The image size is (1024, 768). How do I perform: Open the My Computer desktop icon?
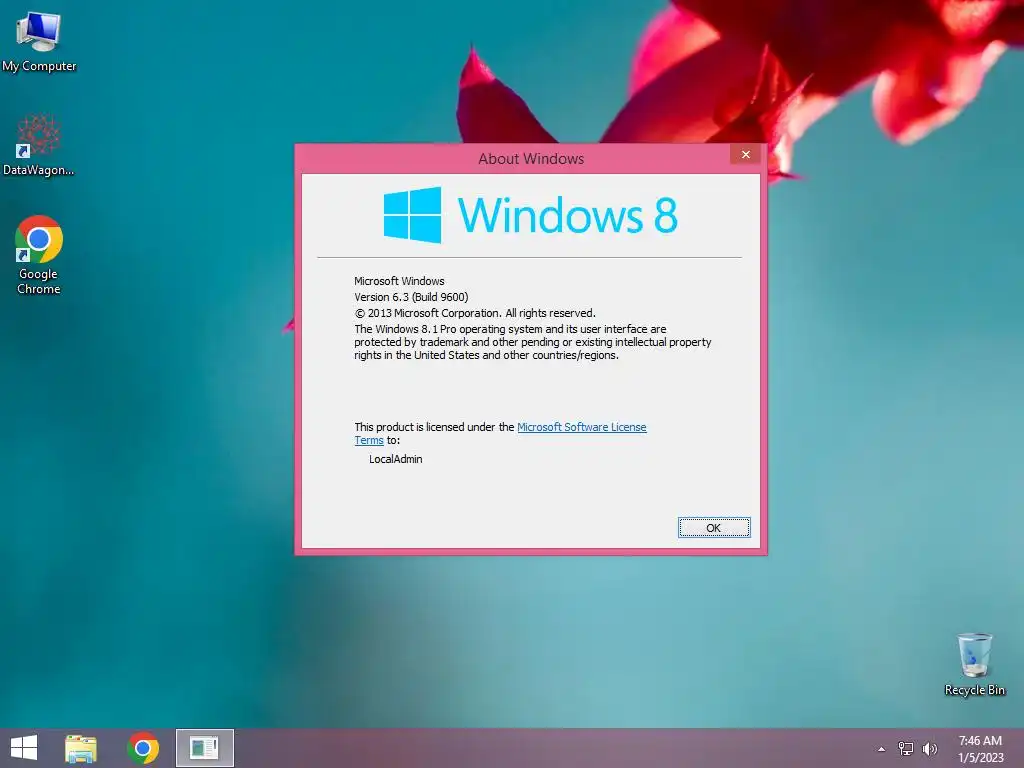click(39, 41)
